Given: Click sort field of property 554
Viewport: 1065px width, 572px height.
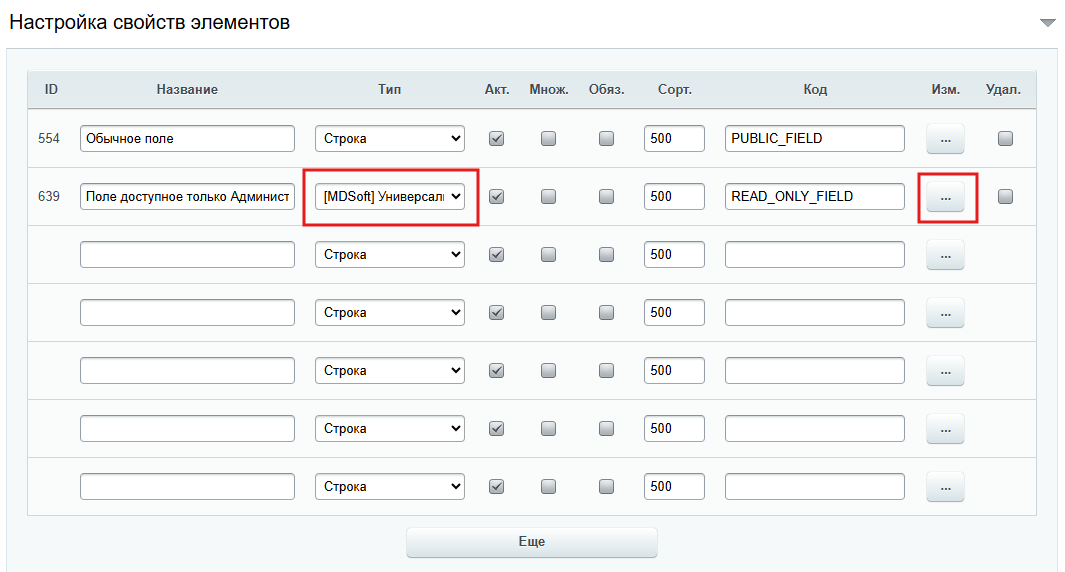Looking at the screenshot, I should coord(674,139).
